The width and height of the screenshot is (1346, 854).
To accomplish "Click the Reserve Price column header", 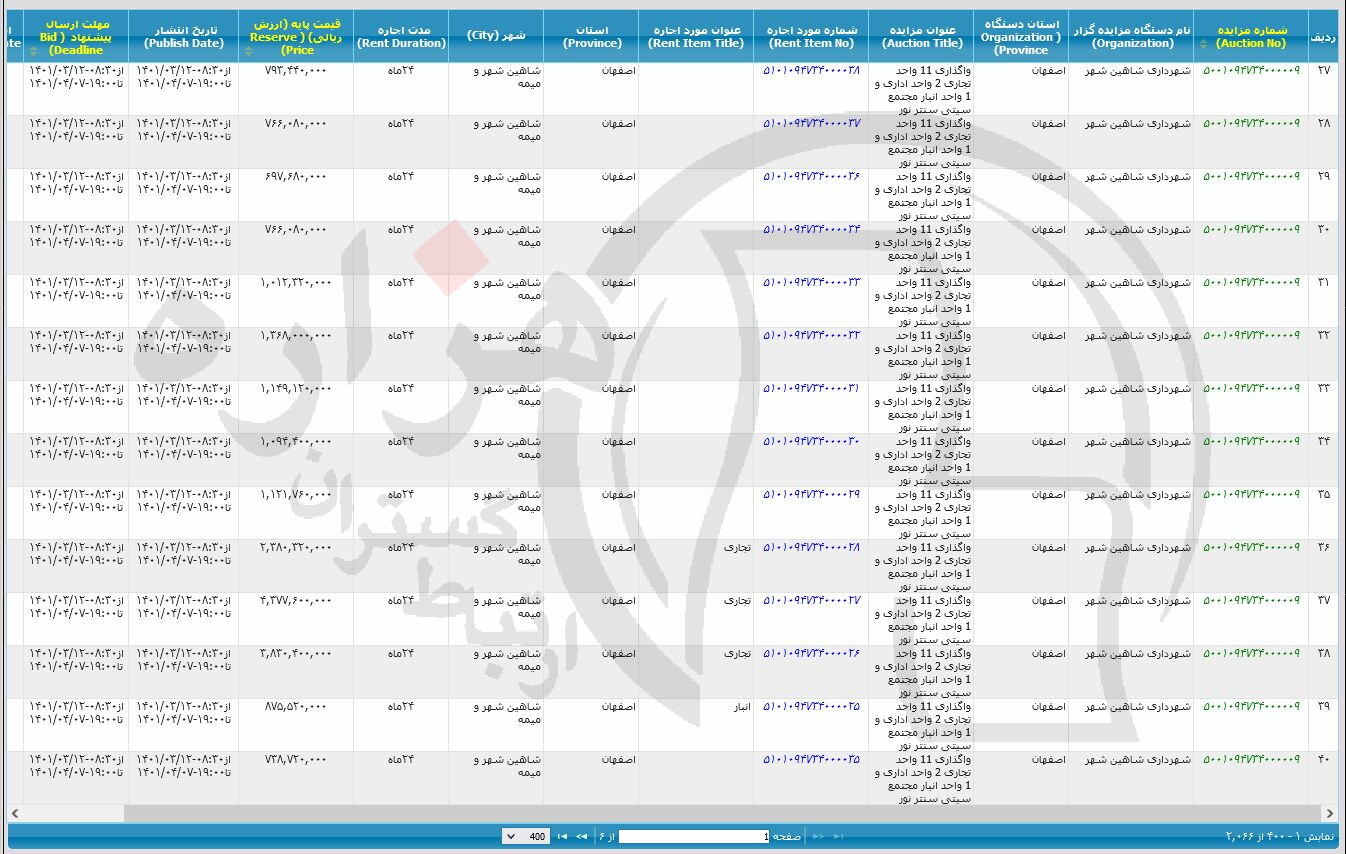I will [297, 37].
